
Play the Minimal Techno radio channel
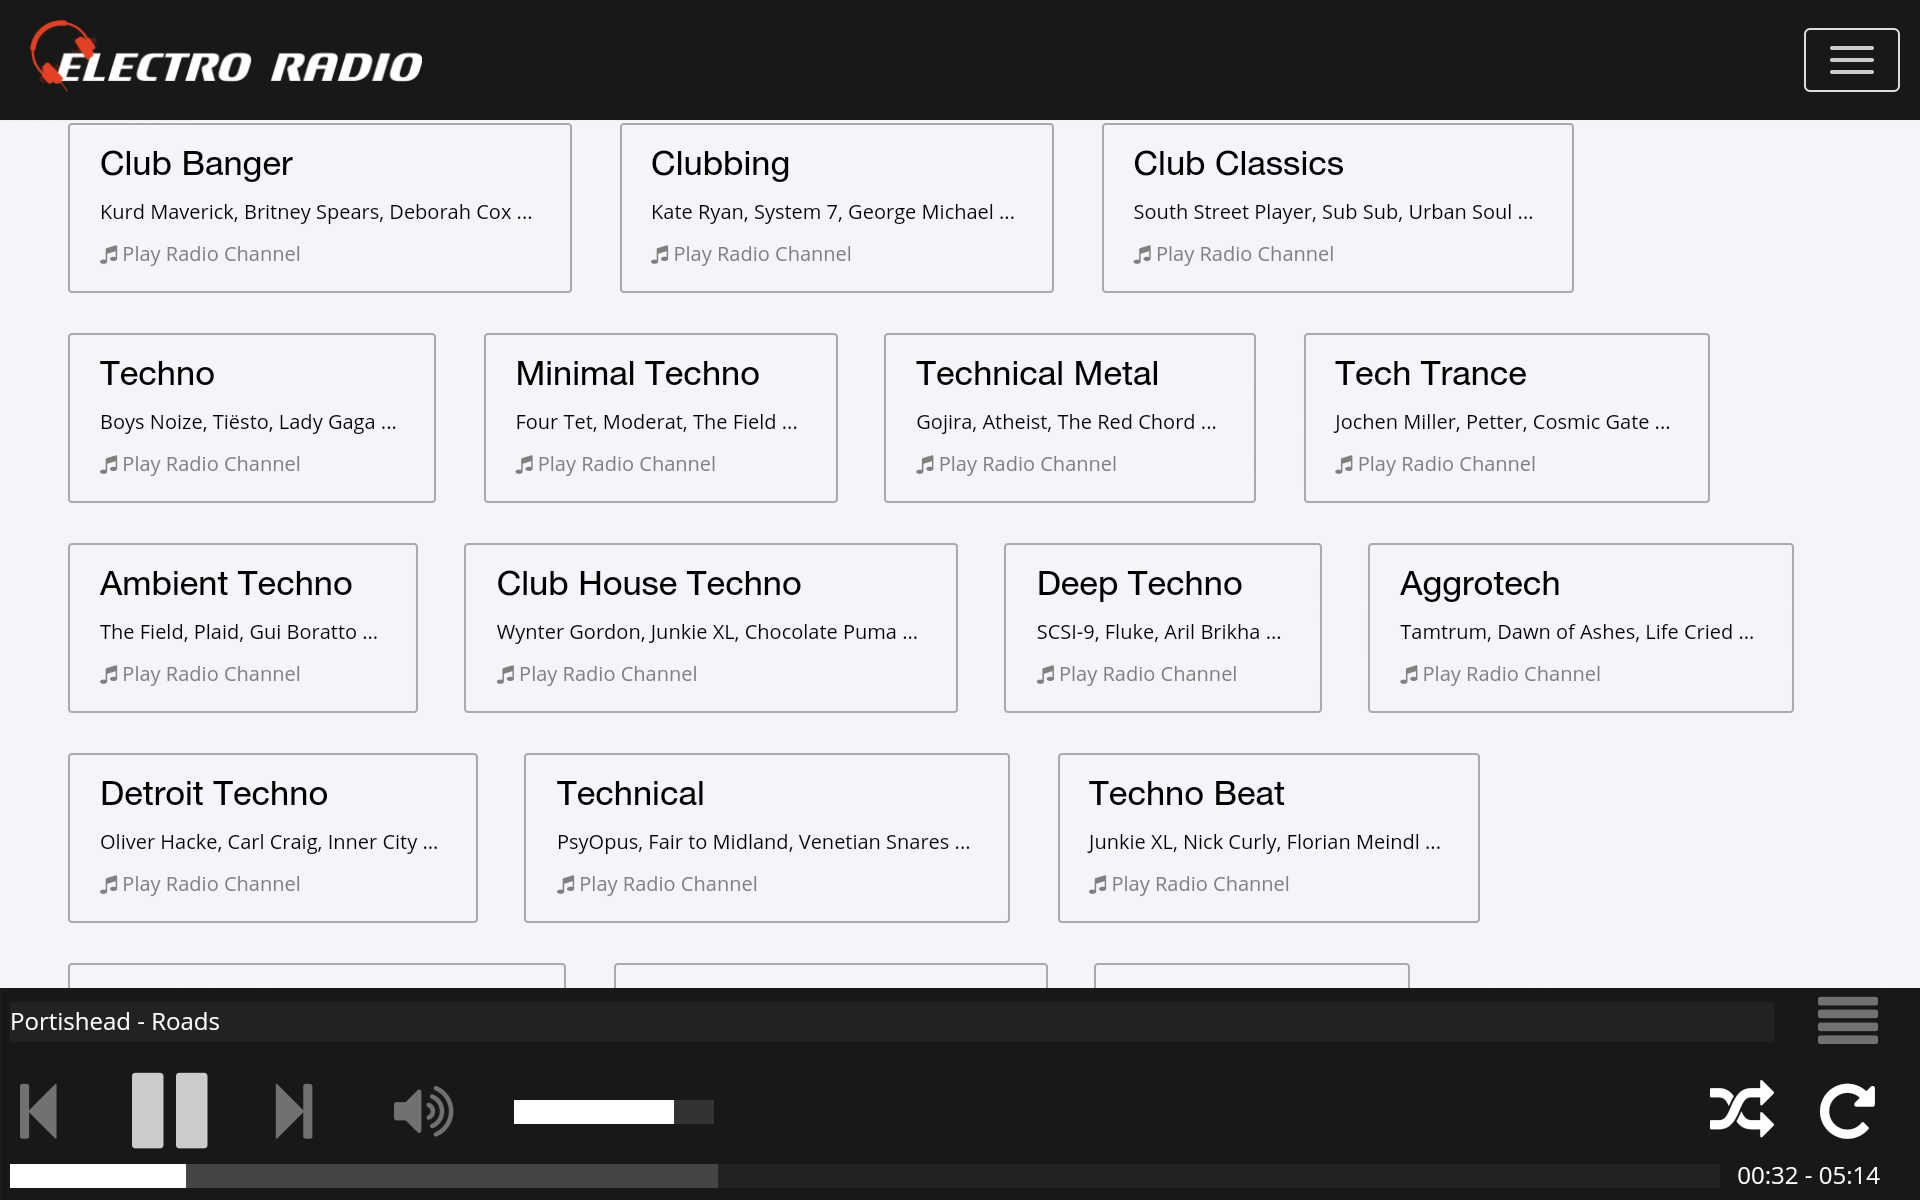[615, 464]
